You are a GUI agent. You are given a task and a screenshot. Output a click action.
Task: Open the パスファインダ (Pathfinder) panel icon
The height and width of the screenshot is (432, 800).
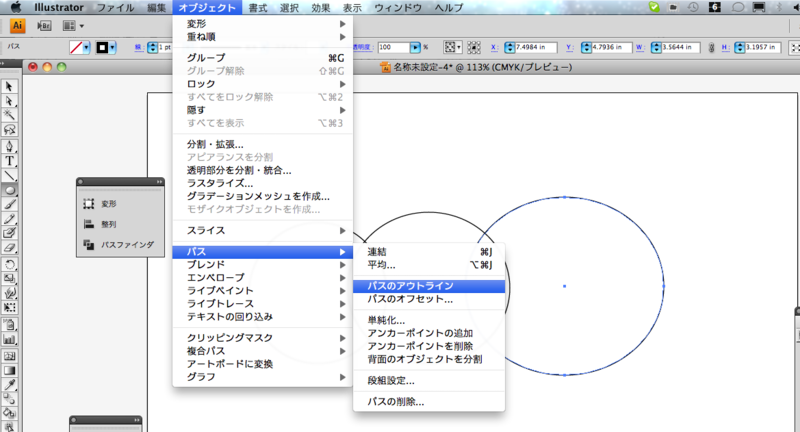[x=89, y=245]
